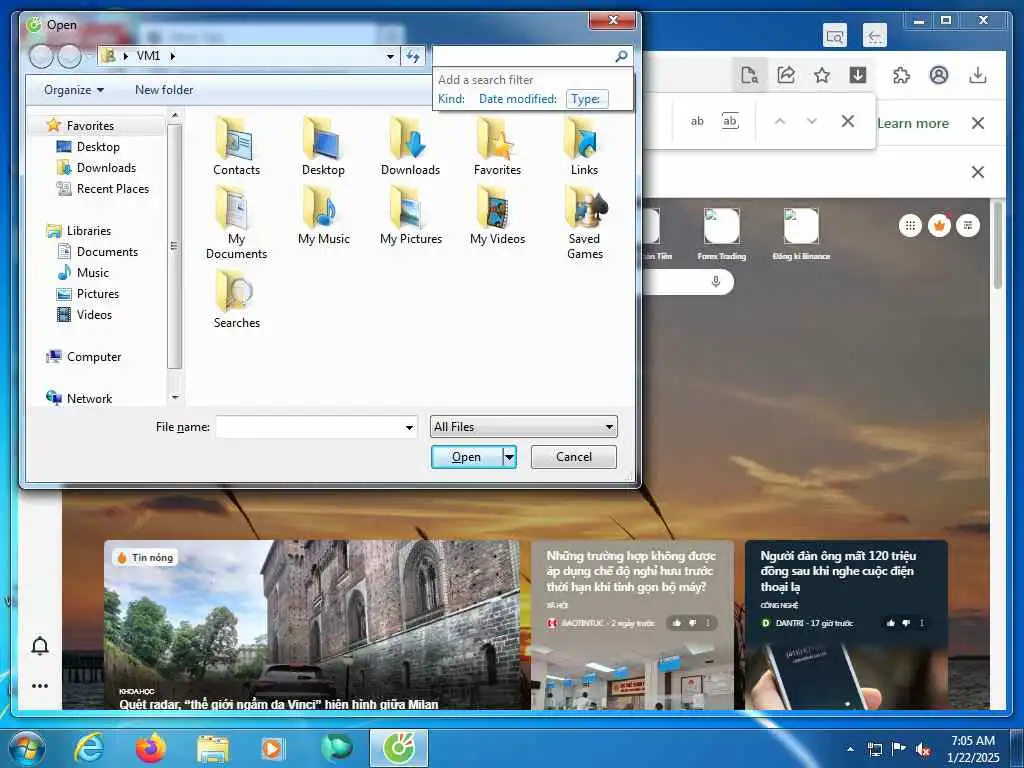Close the find bar with its X
1024x768 pixels.
point(848,121)
